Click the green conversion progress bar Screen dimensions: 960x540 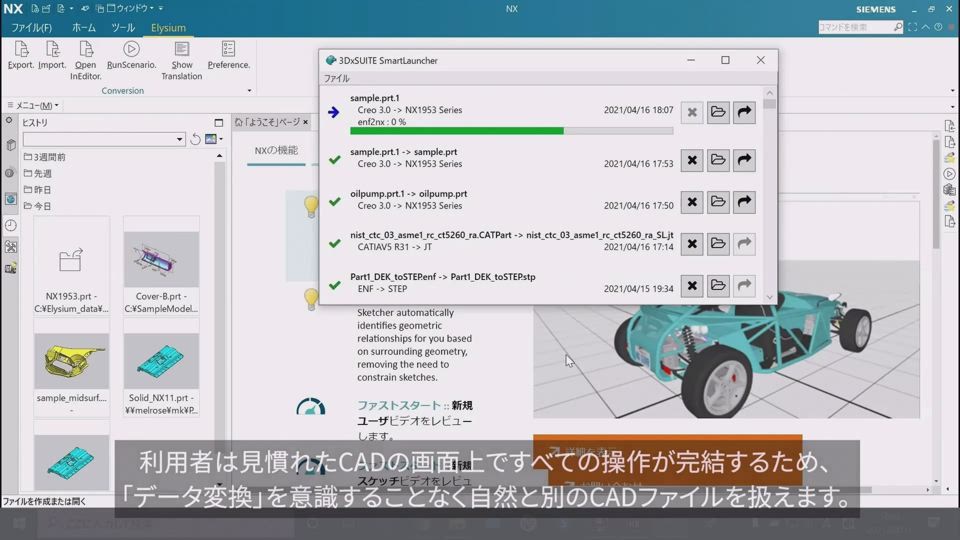click(x=457, y=130)
